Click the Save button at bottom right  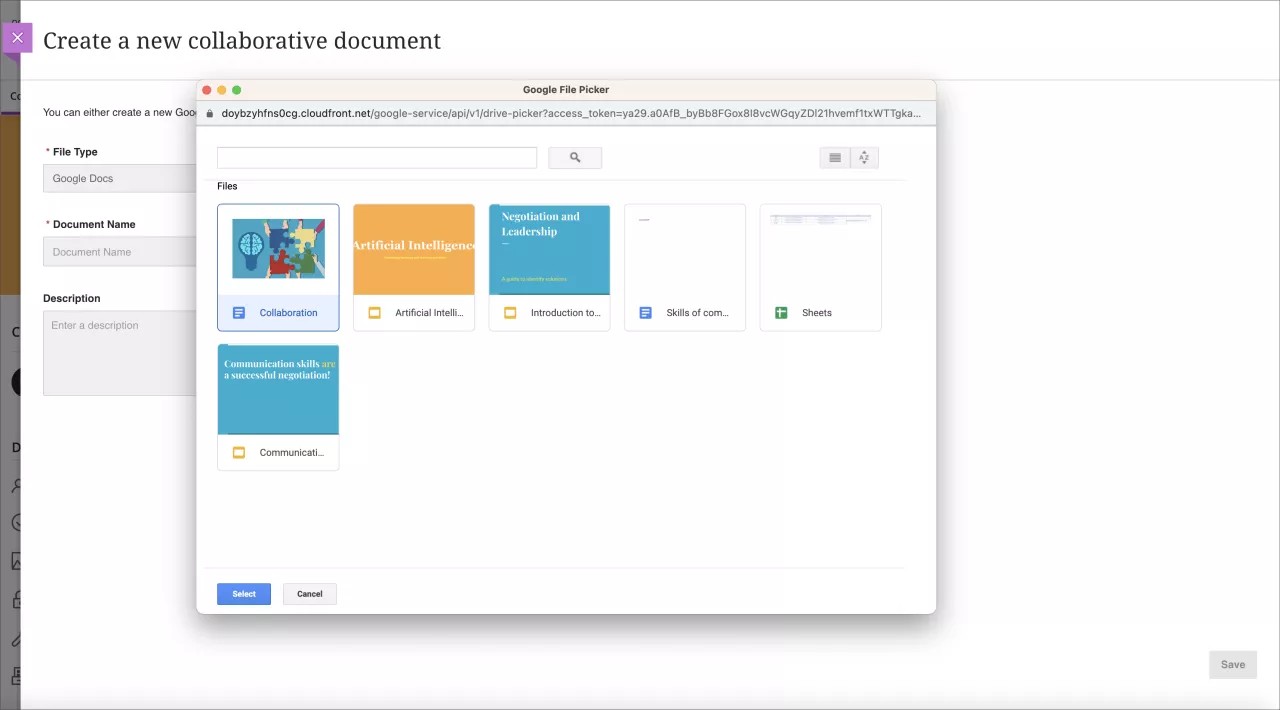click(1232, 664)
